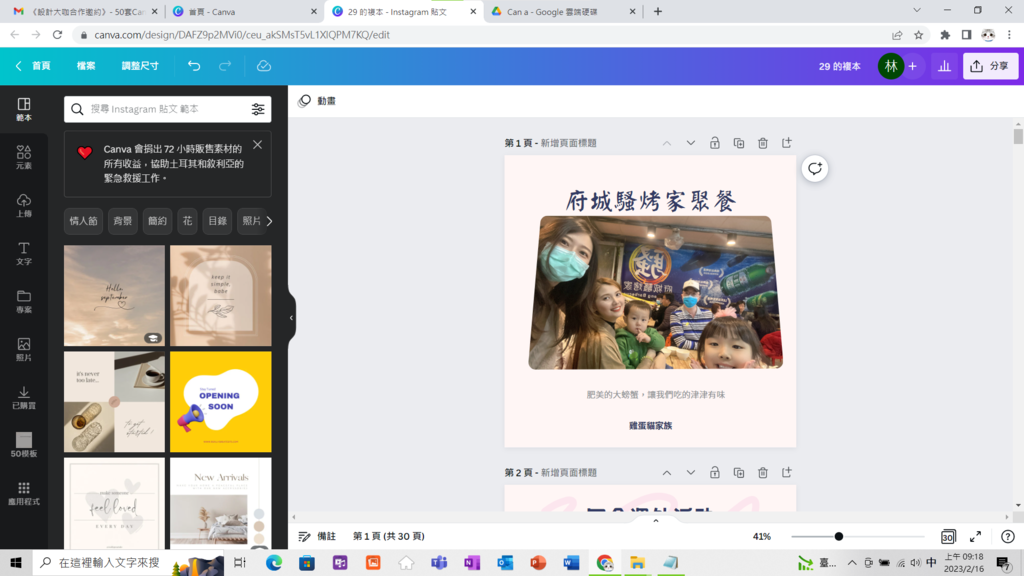
Task: Duplicate page 1 using copy icon
Action: (739, 143)
